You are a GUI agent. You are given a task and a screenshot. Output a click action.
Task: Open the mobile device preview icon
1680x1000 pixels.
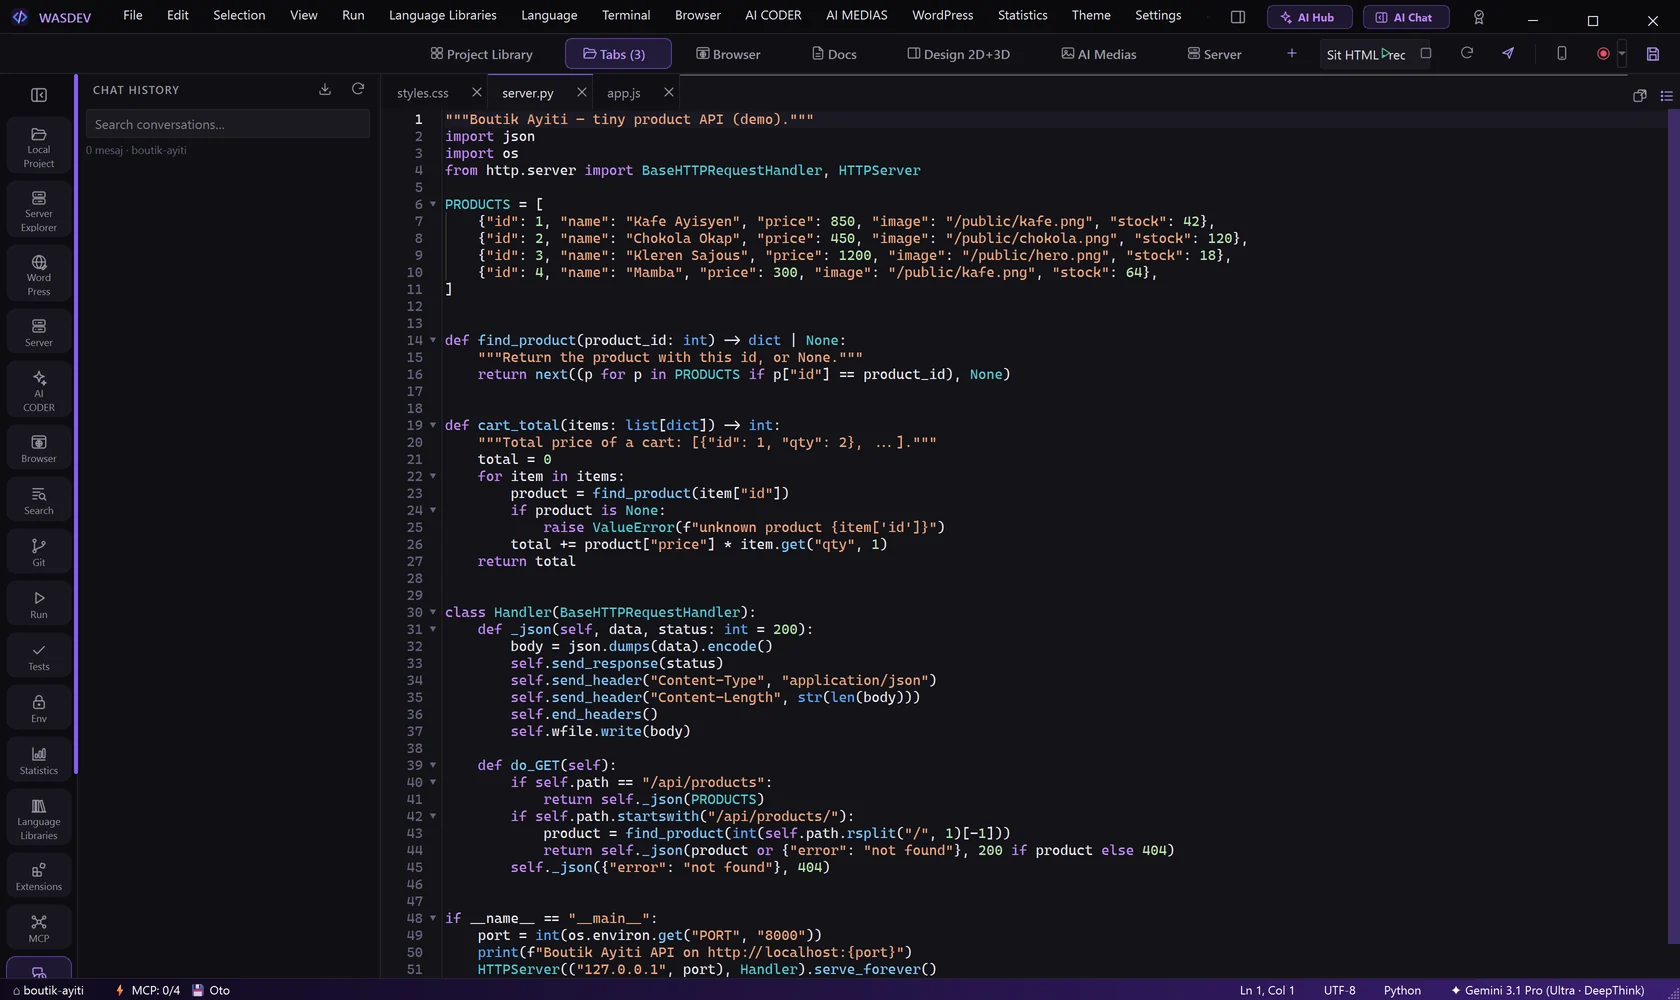[1561, 53]
